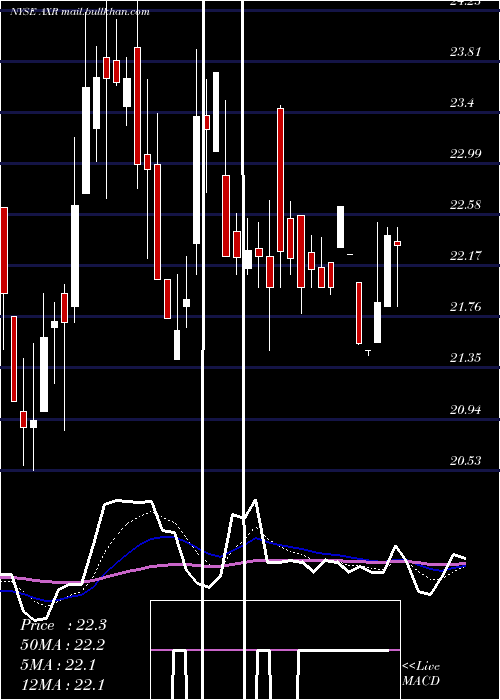Click the 20.53 price axis label

click(465, 460)
